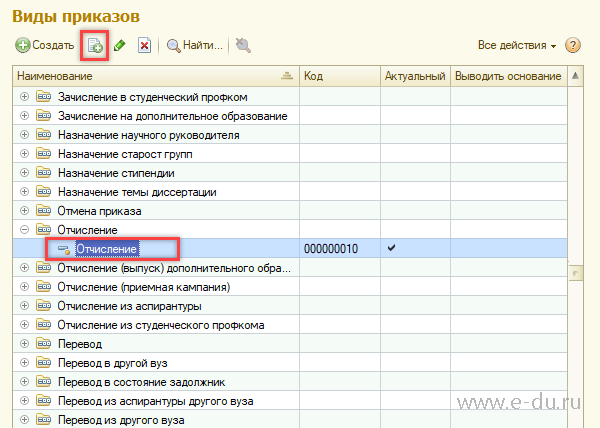Screen dimensions: 600x428
Task: Select the Назначение научного руководителя row
Action: point(149,135)
